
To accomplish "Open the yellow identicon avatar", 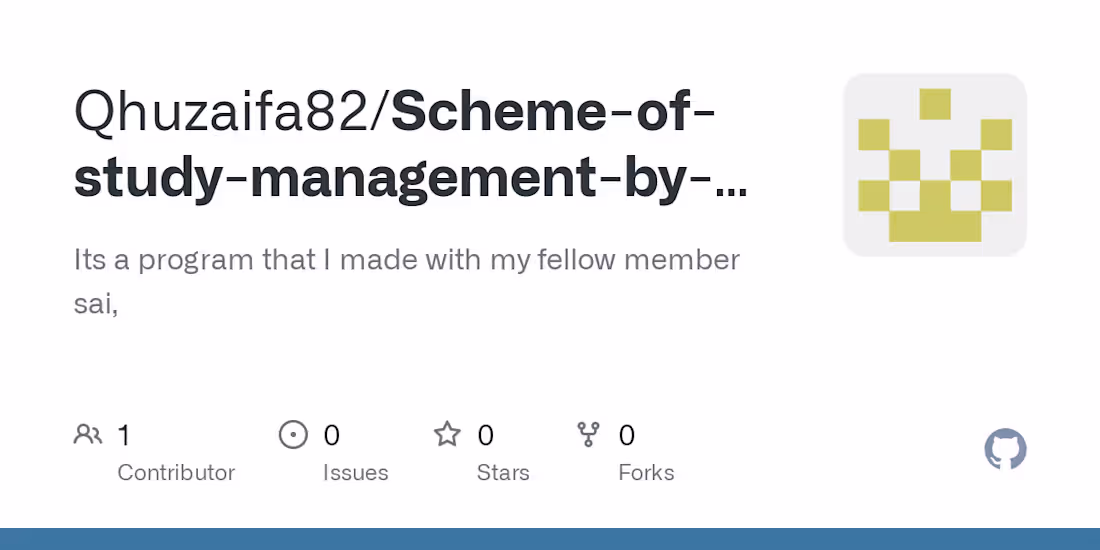I will tap(935, 165).
